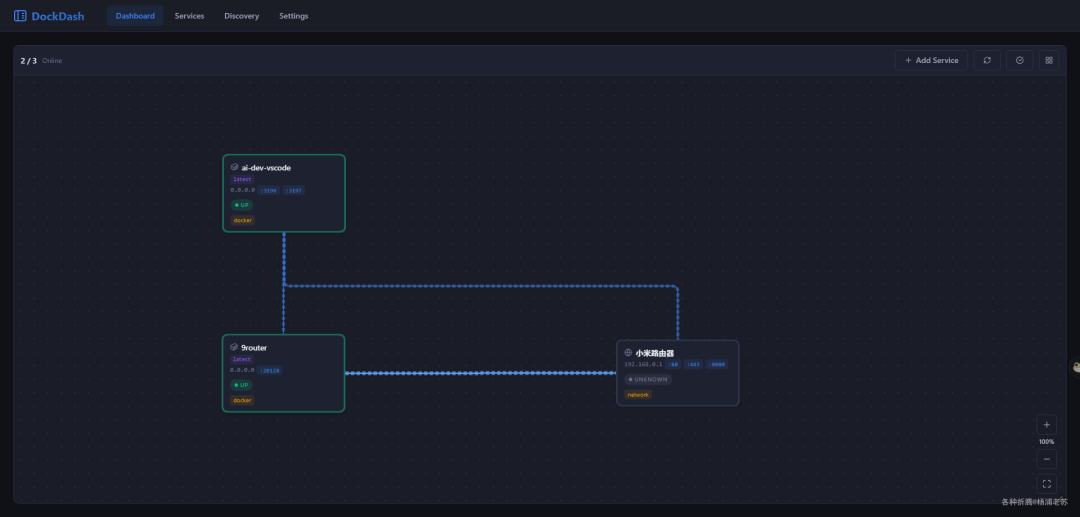Image resolution: width=1080 pixels, height=517 pixels.
Task: Click port :3197 on ai-dev-vscode
Action: 293,191
